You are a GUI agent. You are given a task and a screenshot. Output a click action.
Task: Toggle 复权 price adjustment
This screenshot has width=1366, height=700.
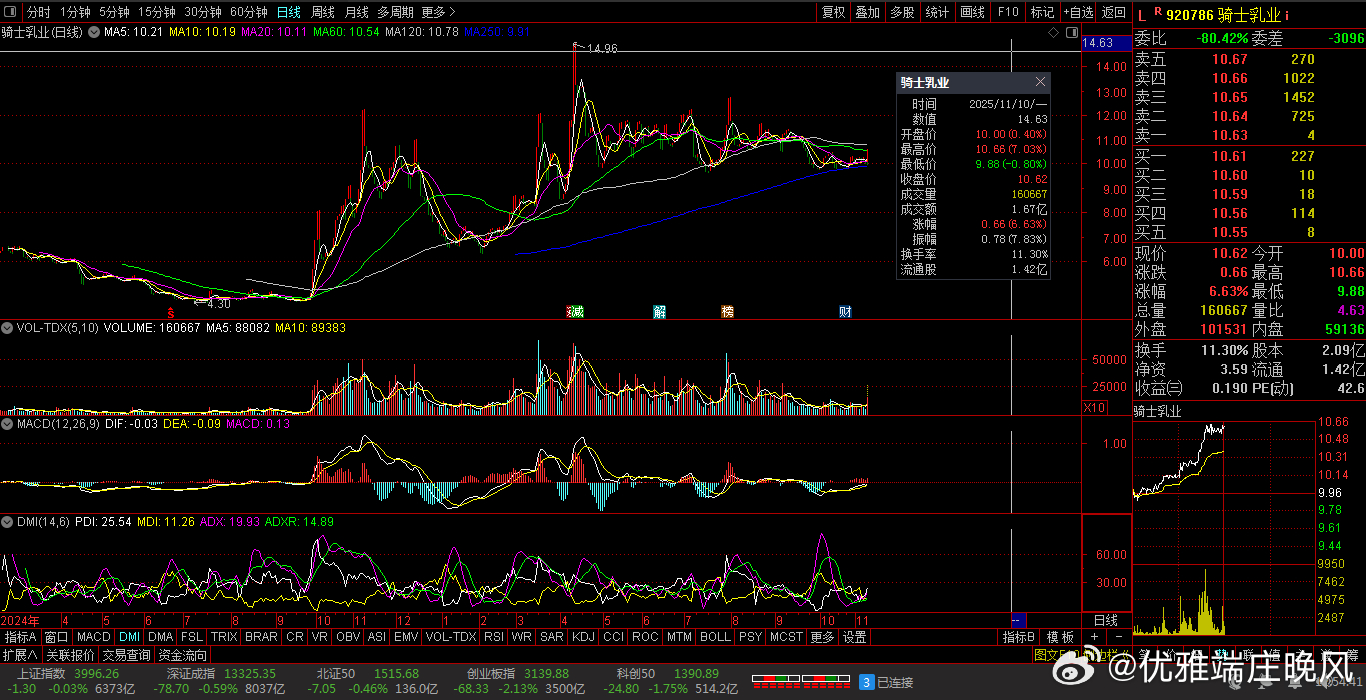pos(833,12)
